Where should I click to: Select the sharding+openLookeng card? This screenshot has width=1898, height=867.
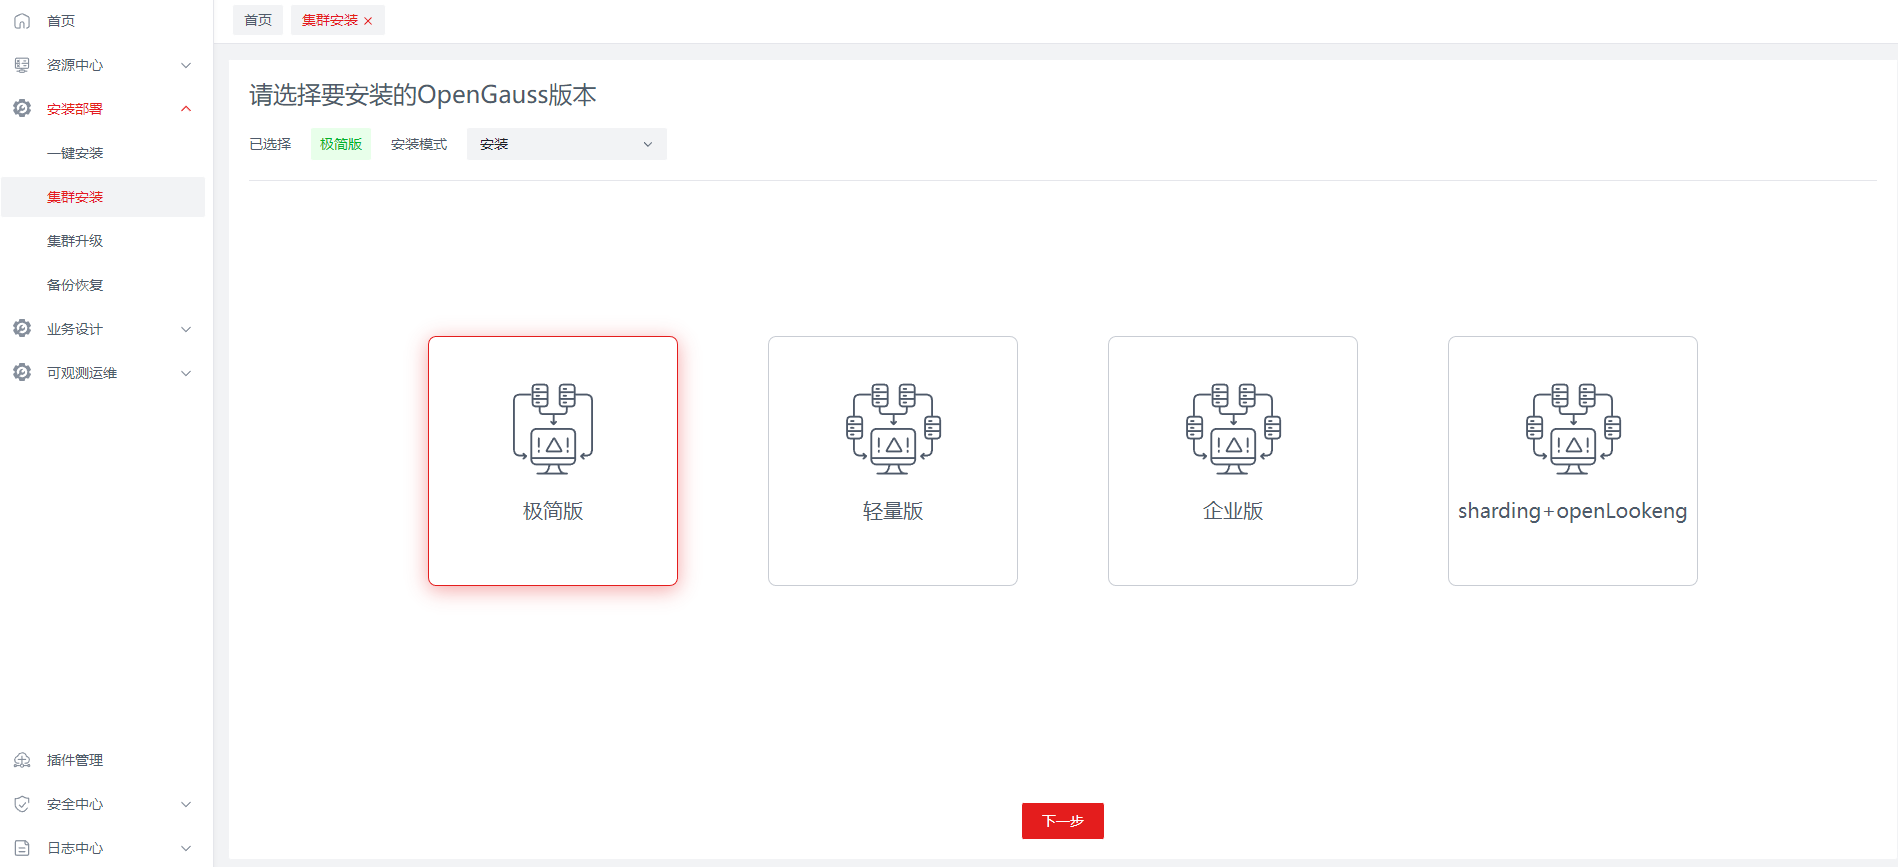coord(1573,461)
